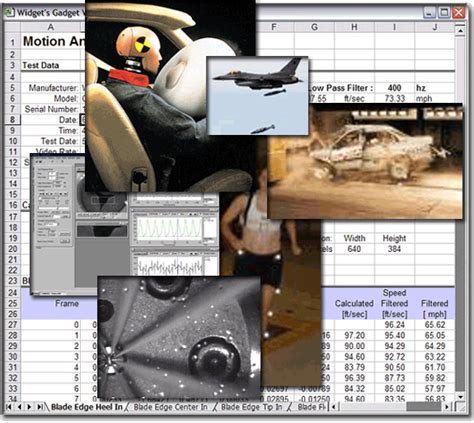Jump to the first sheet tab arrow
The height and width of the screenshot is (423, 474).
click(9, 407)
